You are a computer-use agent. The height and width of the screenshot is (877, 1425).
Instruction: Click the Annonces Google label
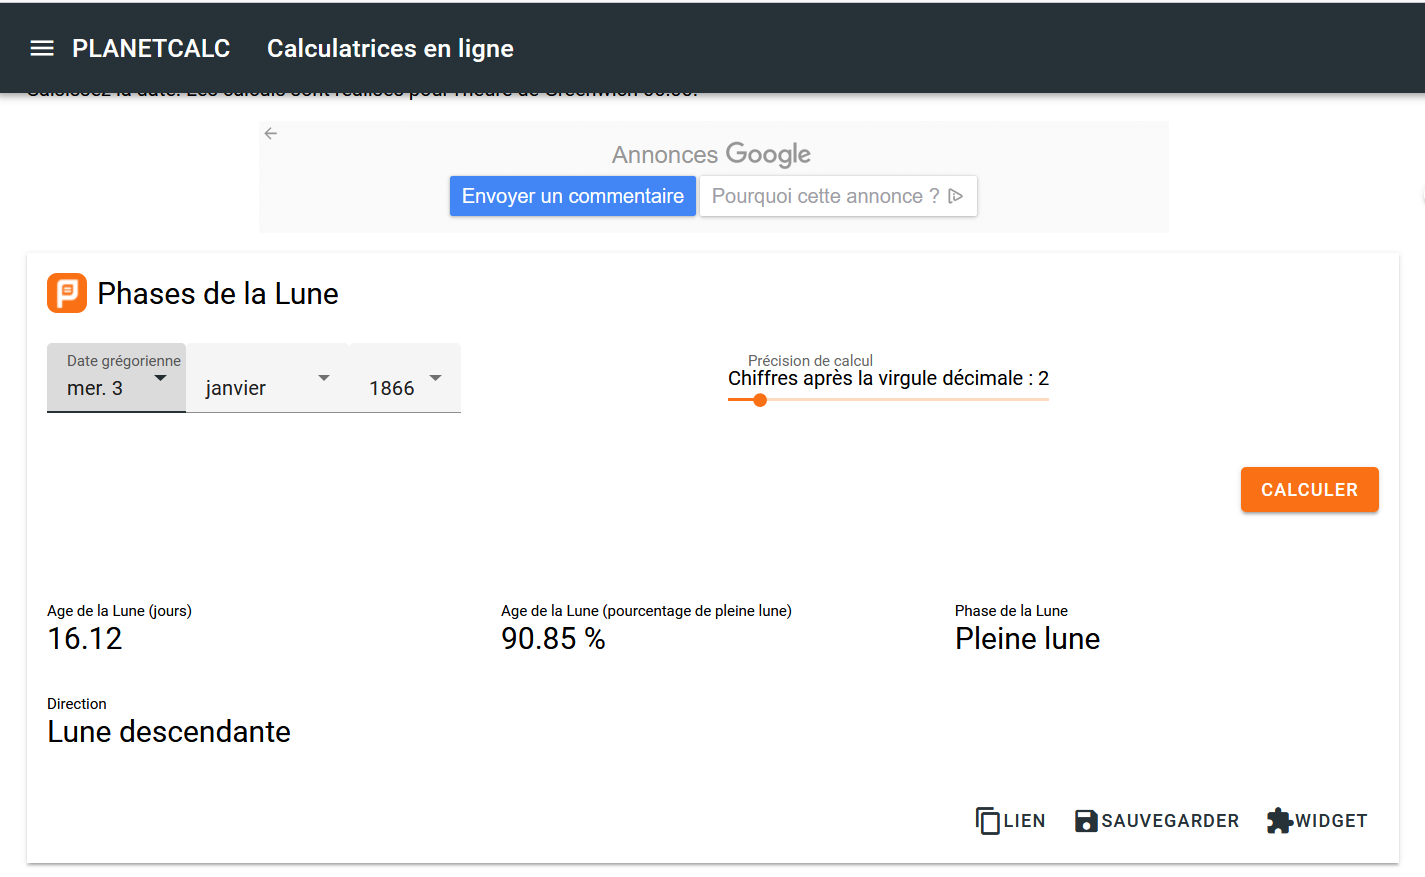click(711, 154)
